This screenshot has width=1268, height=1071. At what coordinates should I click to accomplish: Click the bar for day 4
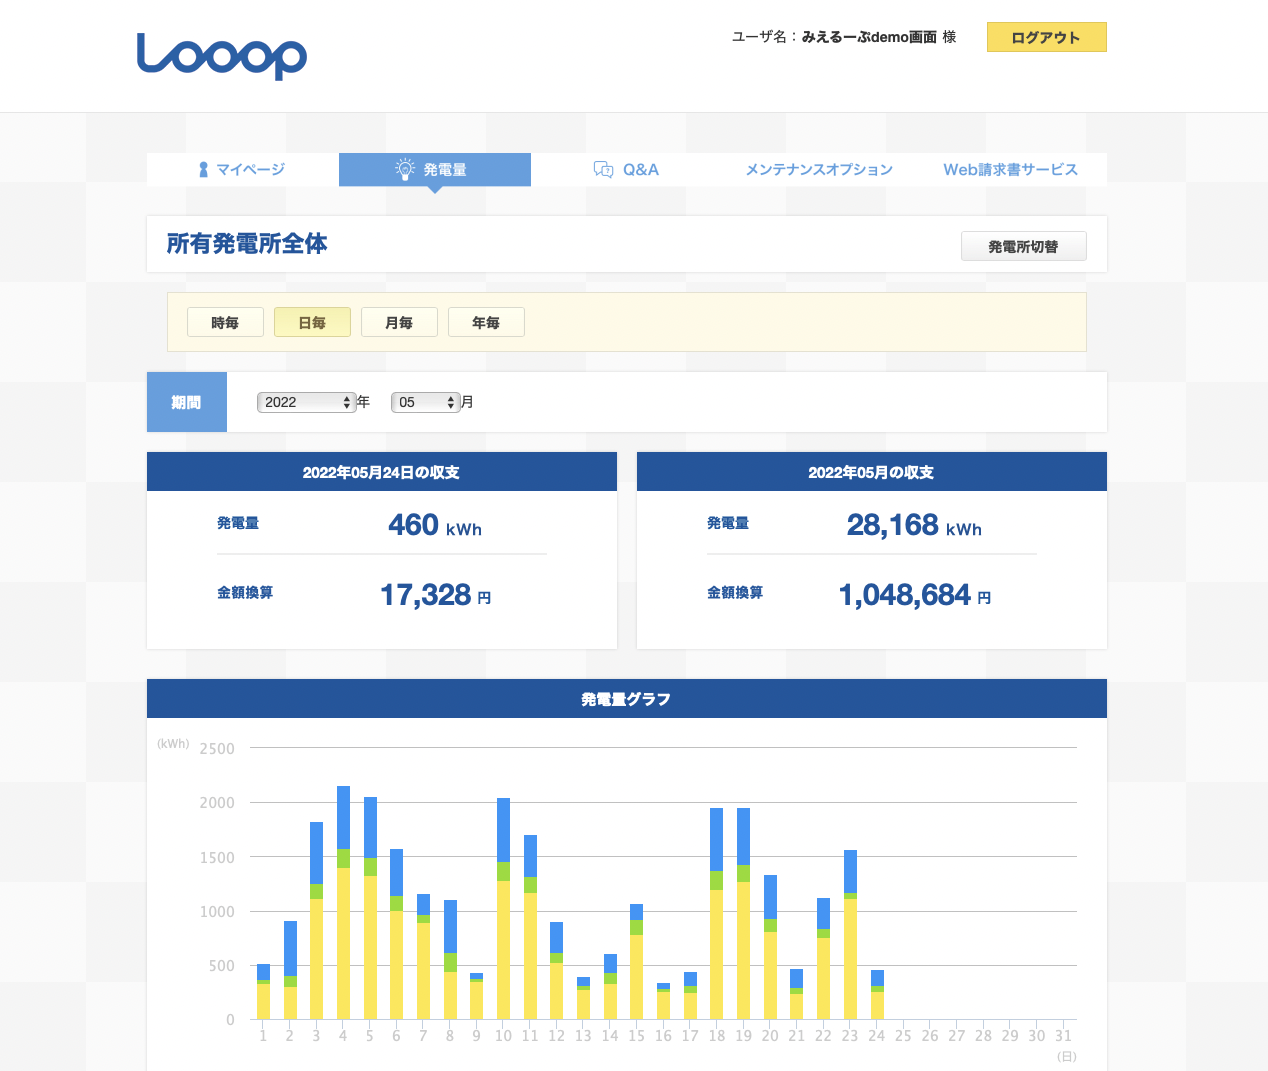coord(343,903)
